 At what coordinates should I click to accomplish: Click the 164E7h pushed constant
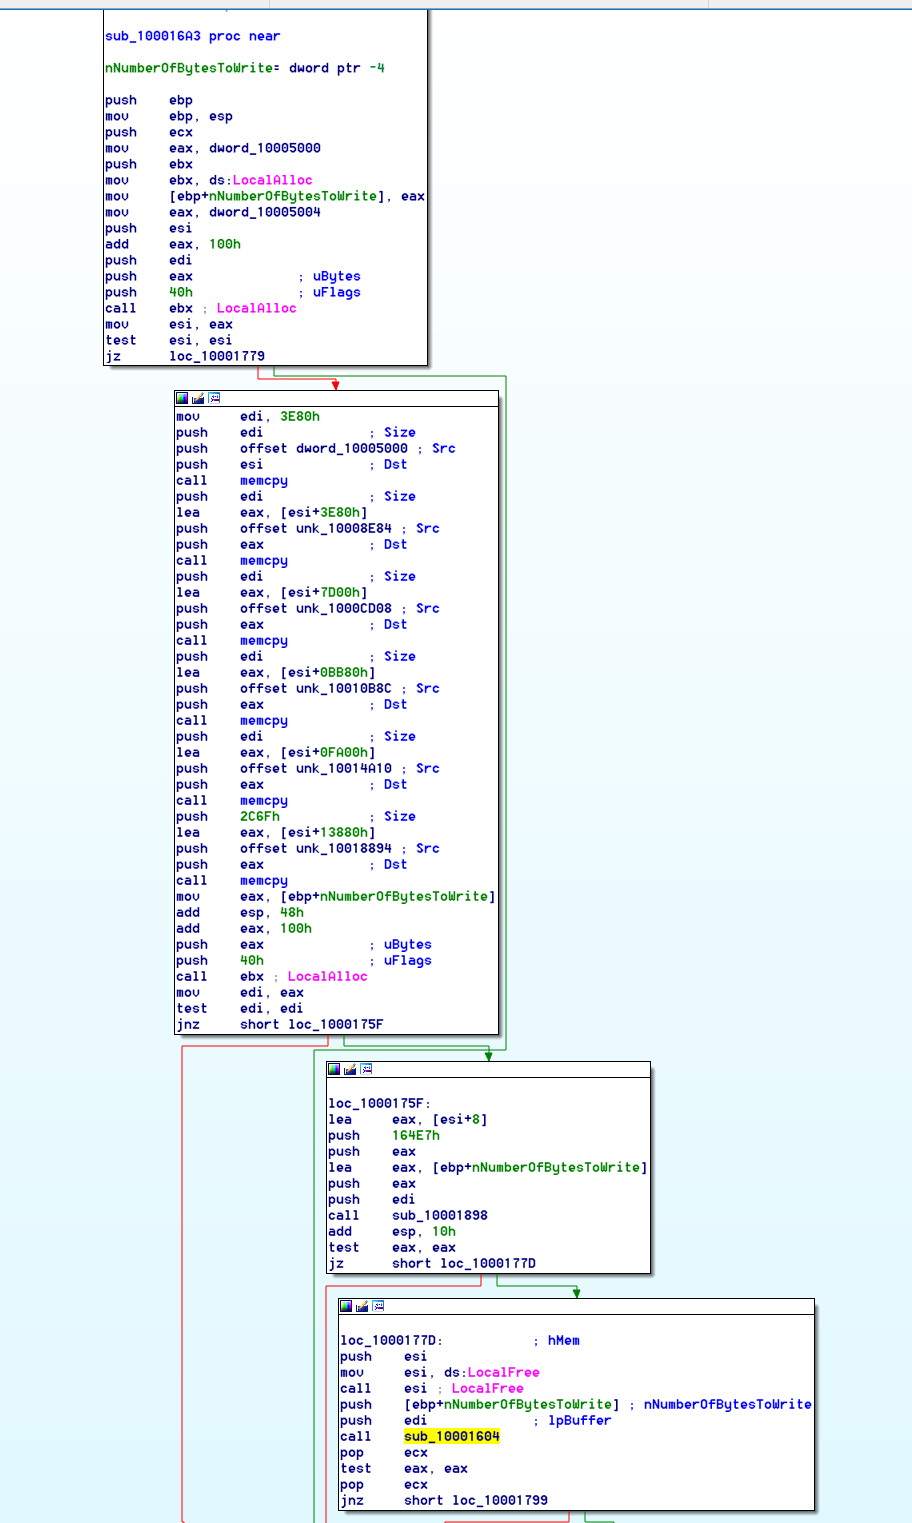tap(415, 1135)
